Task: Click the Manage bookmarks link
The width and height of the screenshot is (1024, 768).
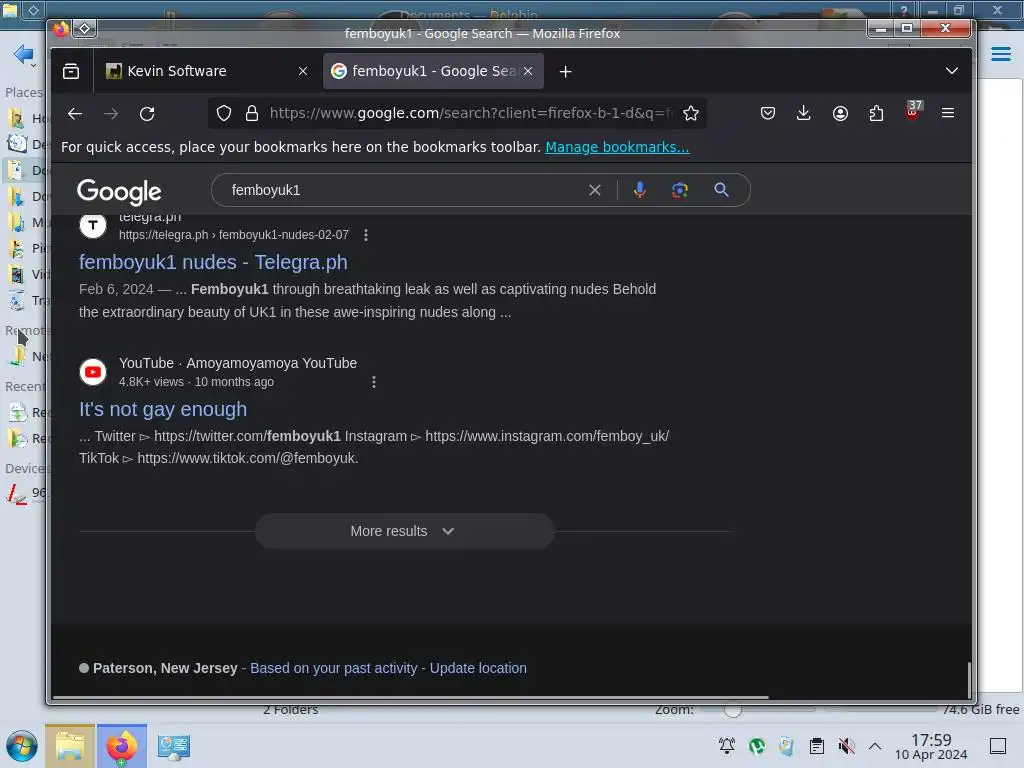Action: (617, 148)
